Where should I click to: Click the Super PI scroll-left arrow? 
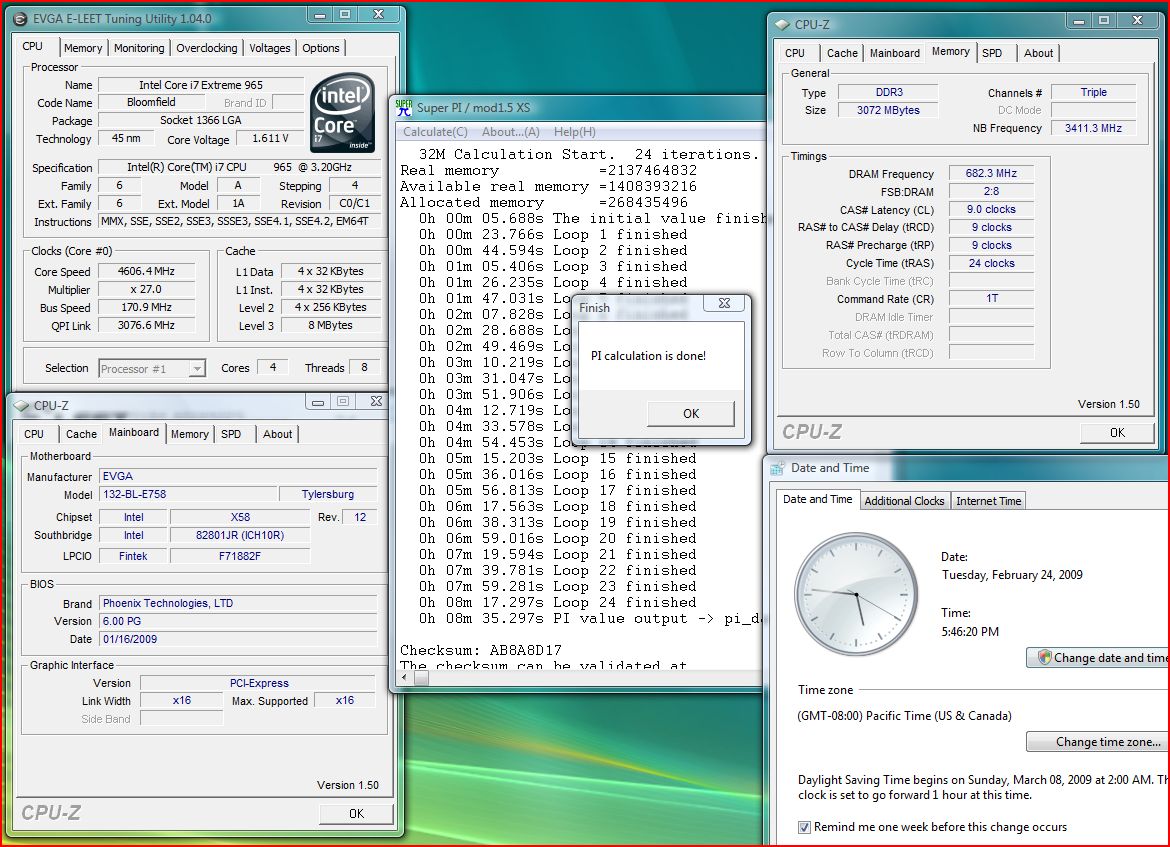point(404,678)
